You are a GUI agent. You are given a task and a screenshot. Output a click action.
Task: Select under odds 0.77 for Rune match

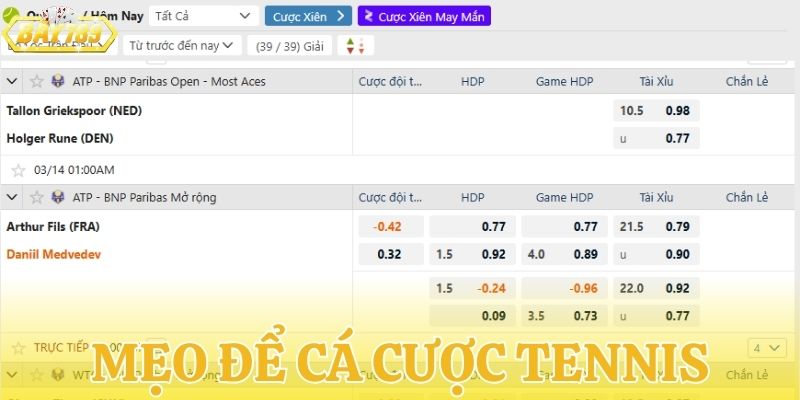[x=656, y=138]
